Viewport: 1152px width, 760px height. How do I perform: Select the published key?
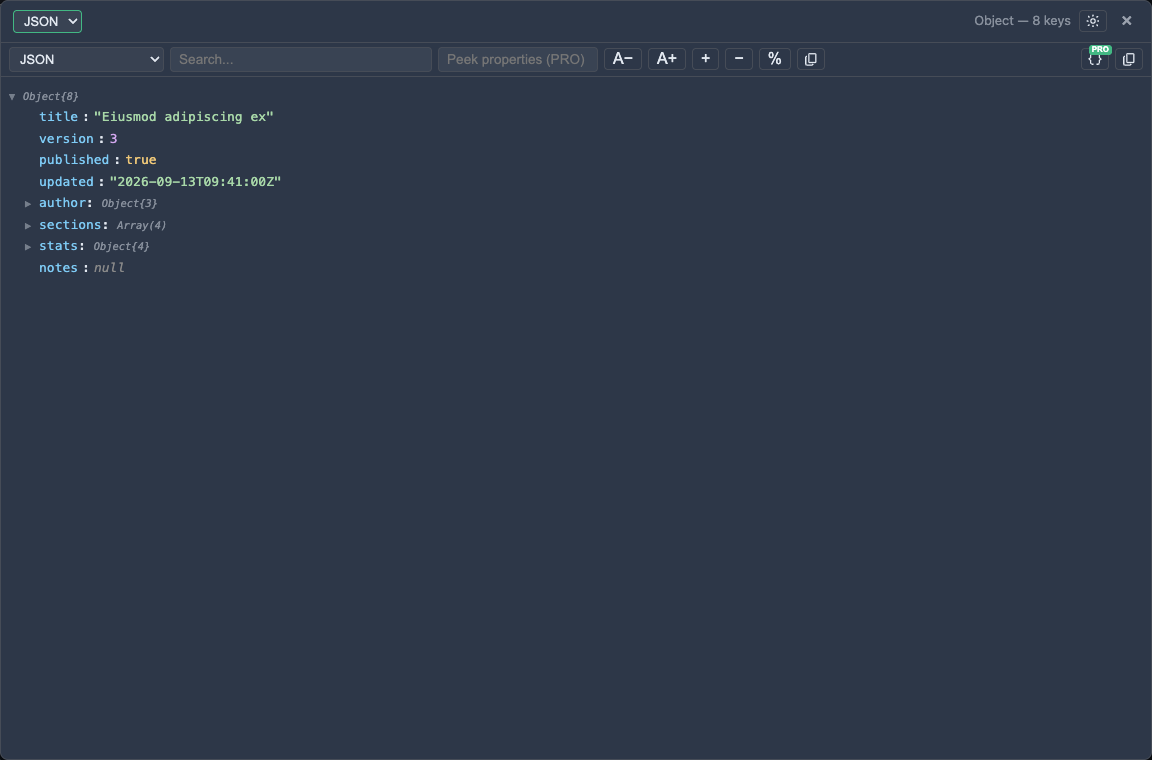click(73, 159)
